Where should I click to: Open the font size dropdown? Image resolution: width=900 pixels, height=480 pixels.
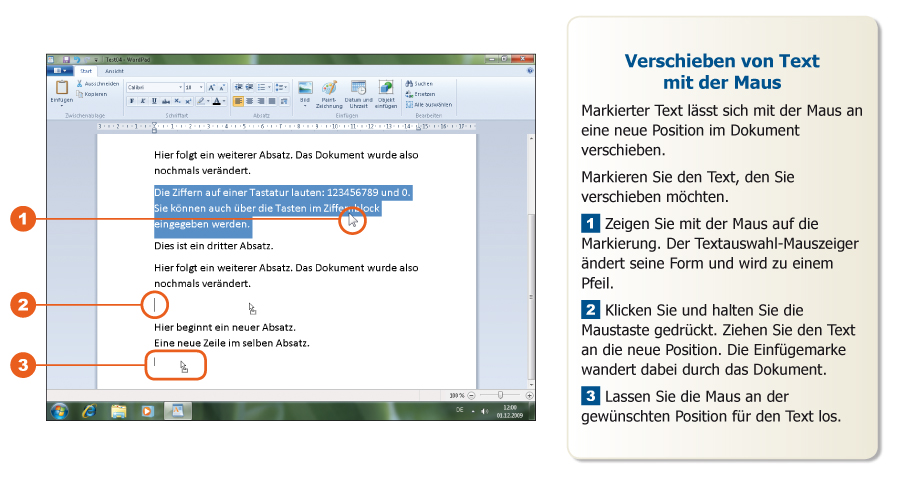coord(194,87)
